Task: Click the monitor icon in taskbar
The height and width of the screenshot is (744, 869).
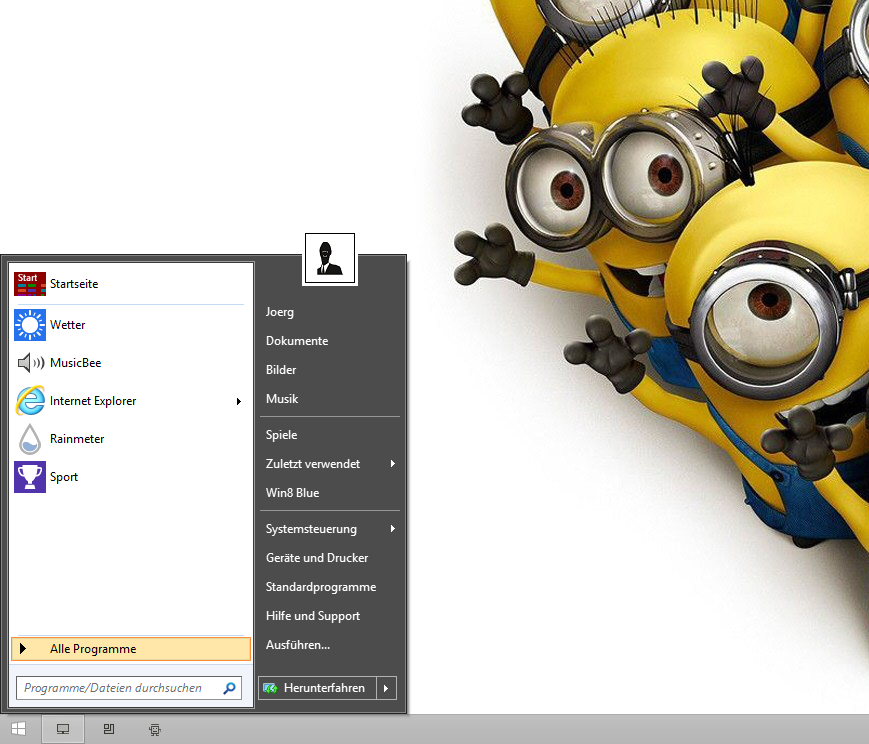Action: pyautogui.click(x=63, y=729)
